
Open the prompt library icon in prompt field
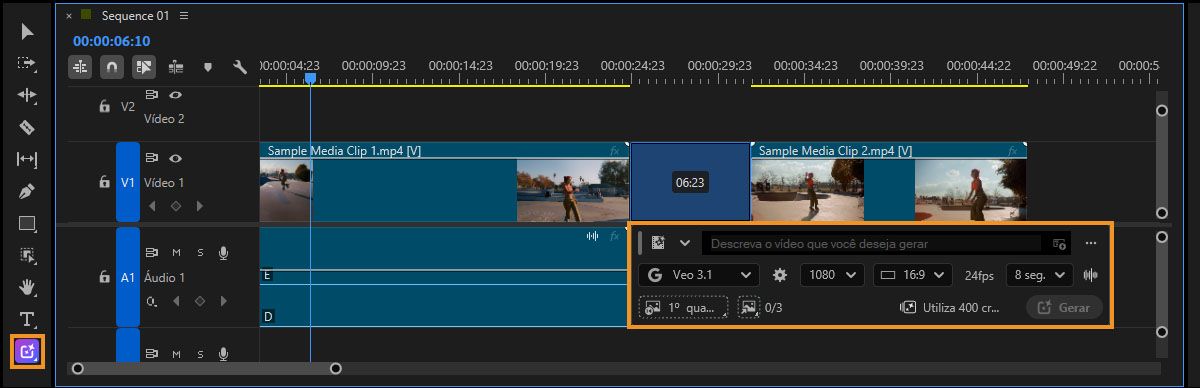pyautogui.click(x=1059, y=243)
